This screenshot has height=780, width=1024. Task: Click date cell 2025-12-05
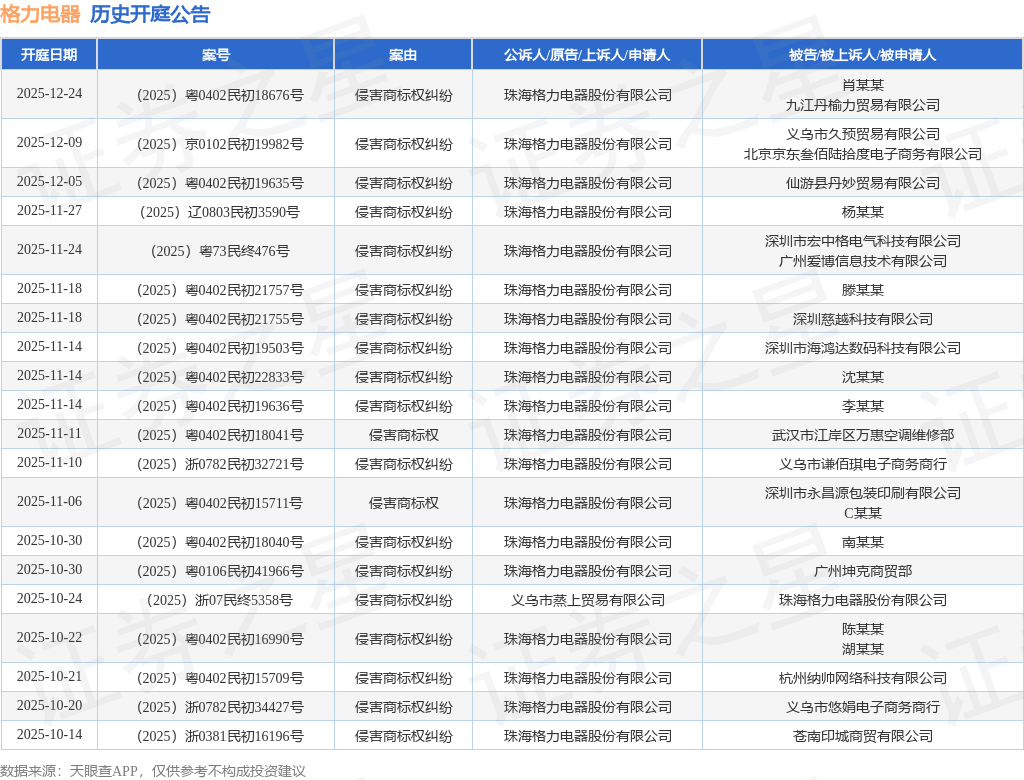pos(50,182)
